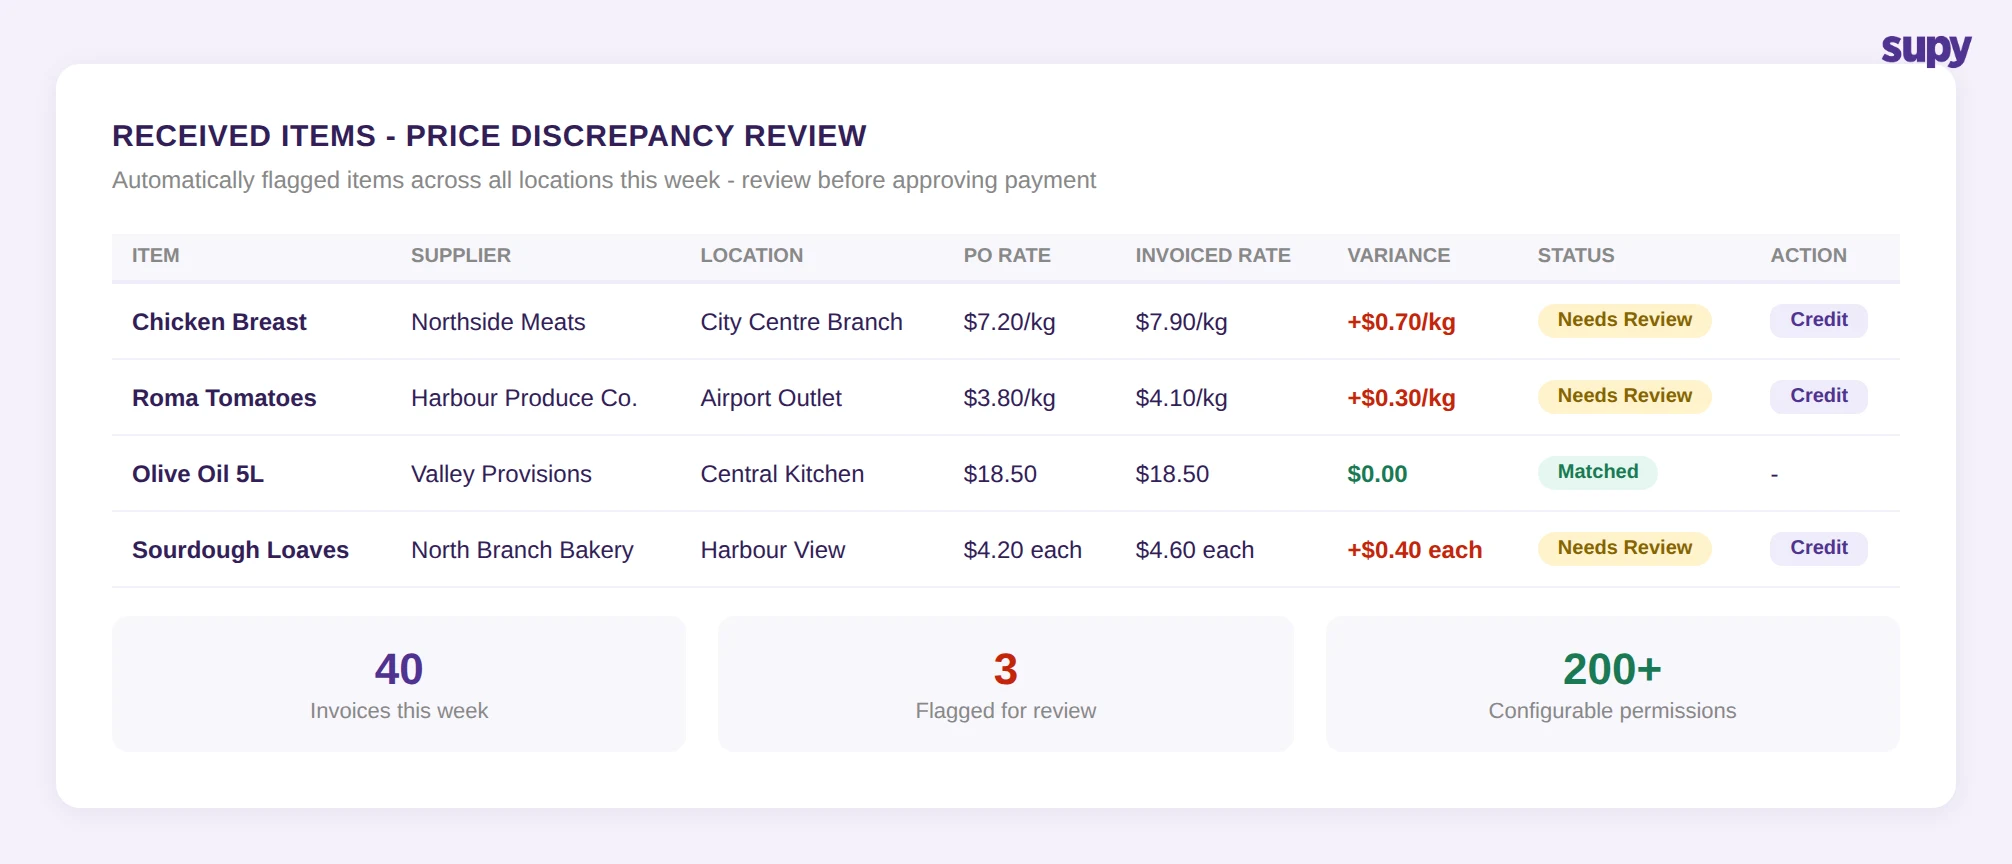Click the Supy logo
The width and height of the screenshot is (2012, 864).
1926,49
